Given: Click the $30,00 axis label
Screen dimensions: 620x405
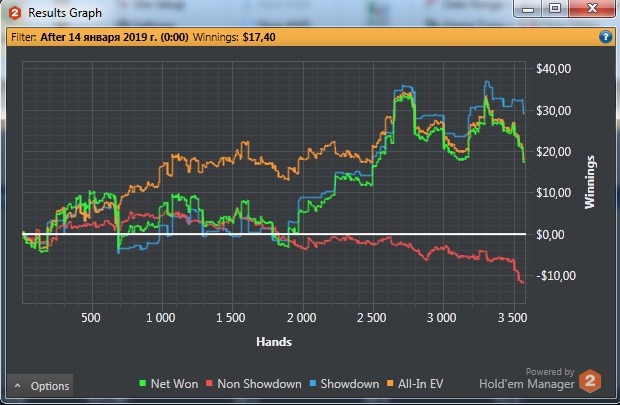Looking at the screenshot, I should (554, 110).
